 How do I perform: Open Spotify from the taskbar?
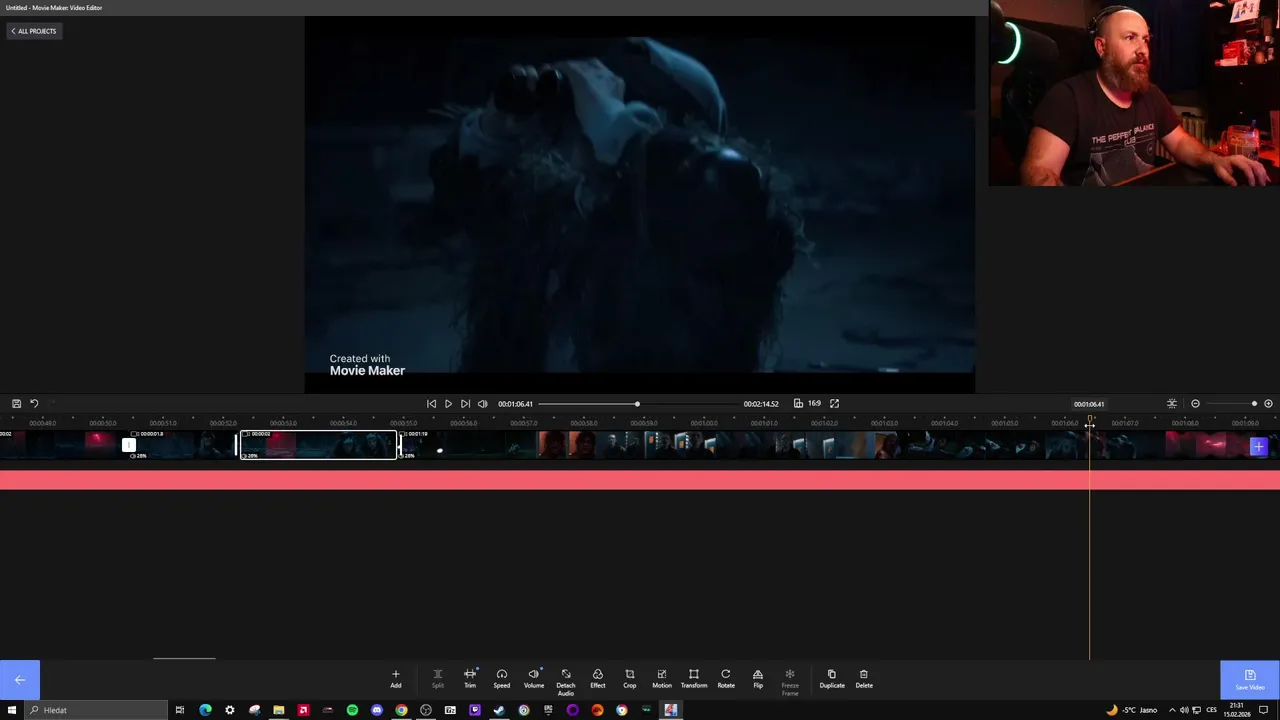[x=352, y=710]
